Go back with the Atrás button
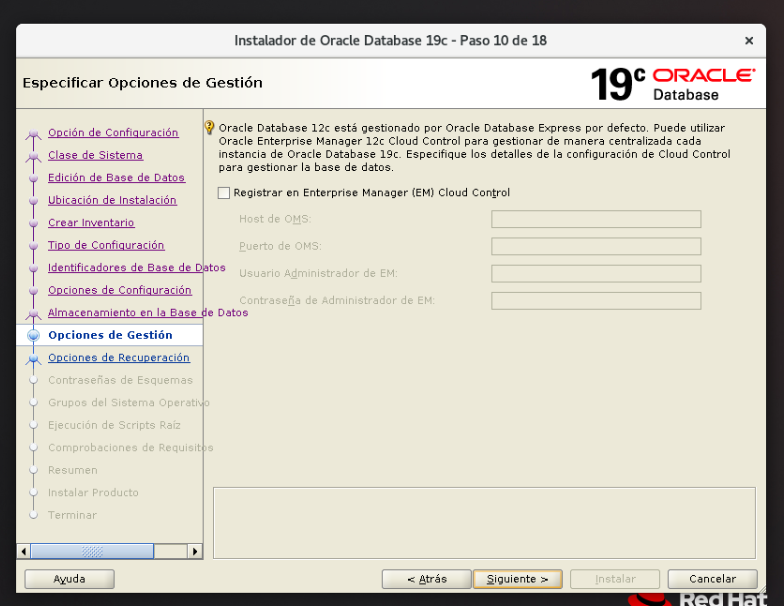784x606 pixels. [426, 579]
